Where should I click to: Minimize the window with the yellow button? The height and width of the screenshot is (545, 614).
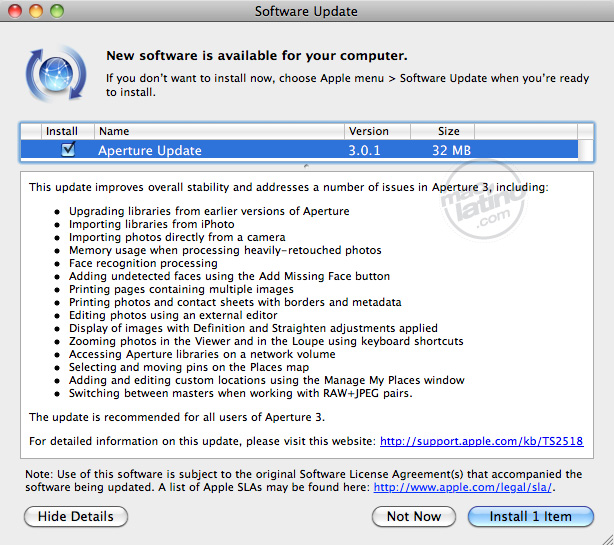coord(36,11)
